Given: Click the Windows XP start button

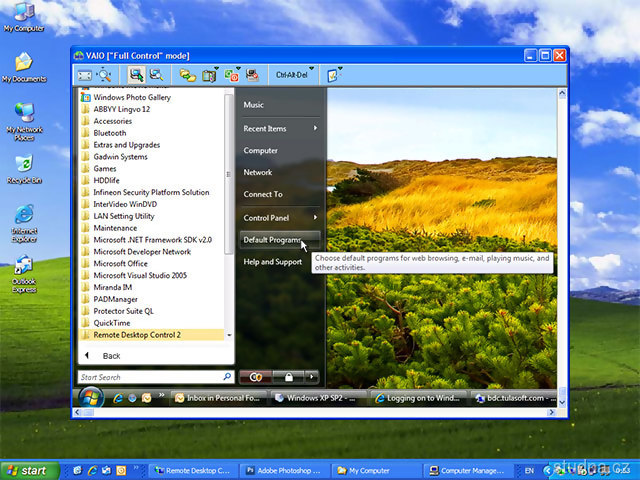Looking at the screenshot, I should pyautogui.click(x=28, y=469).
